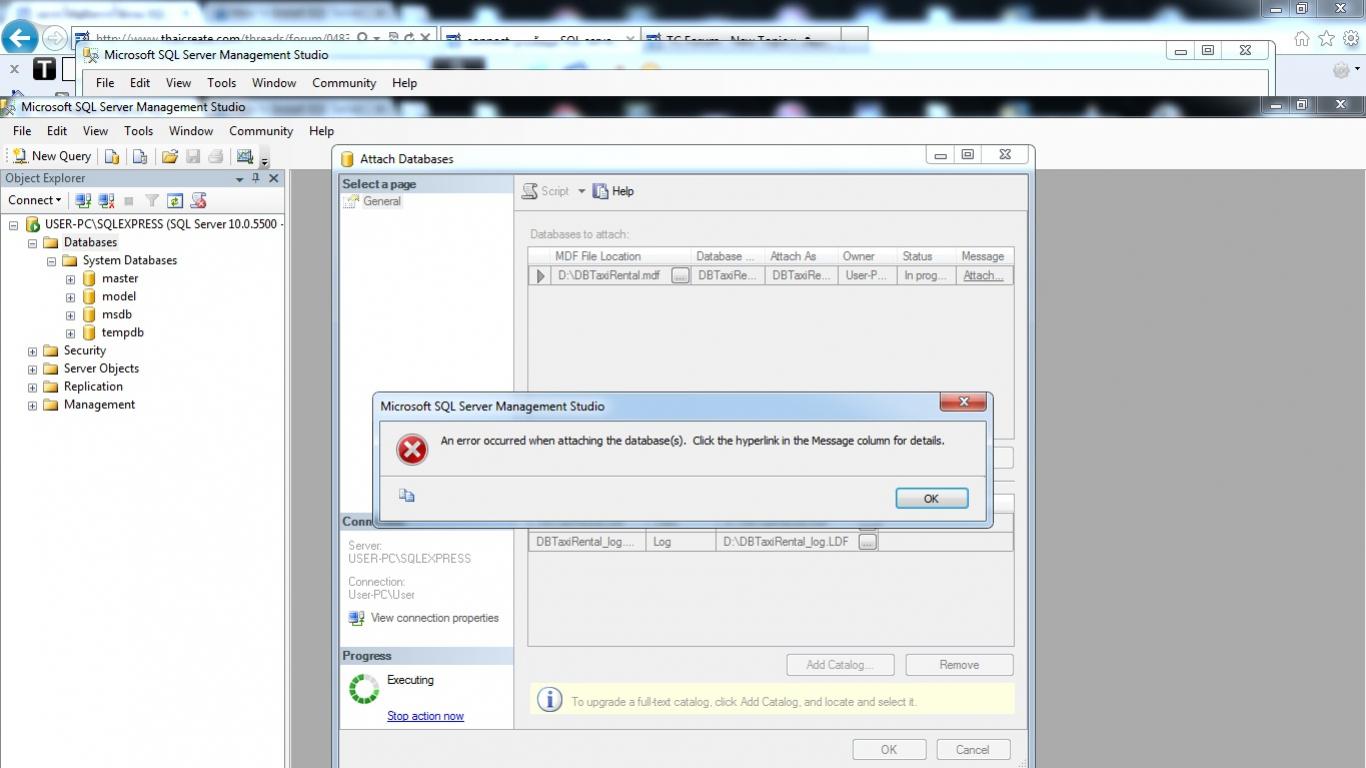
Task: Click OK in the error message box
Action: point(931,498)
